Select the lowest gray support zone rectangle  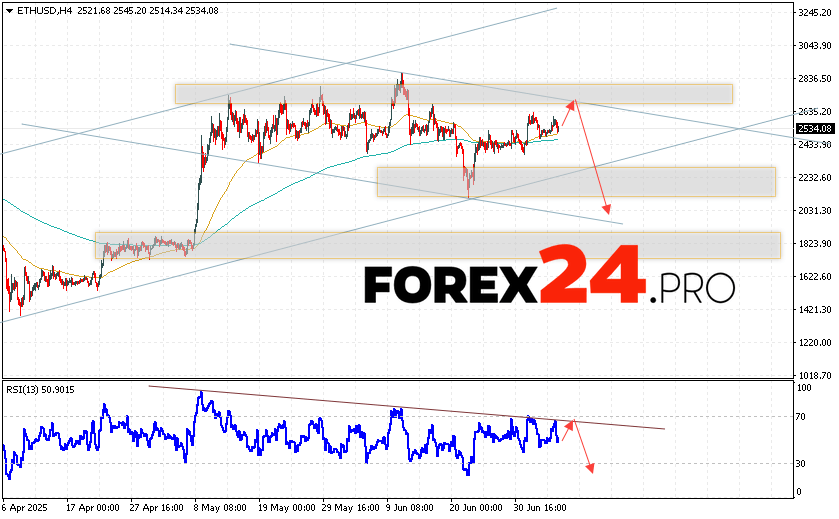(x=437, y=245)
